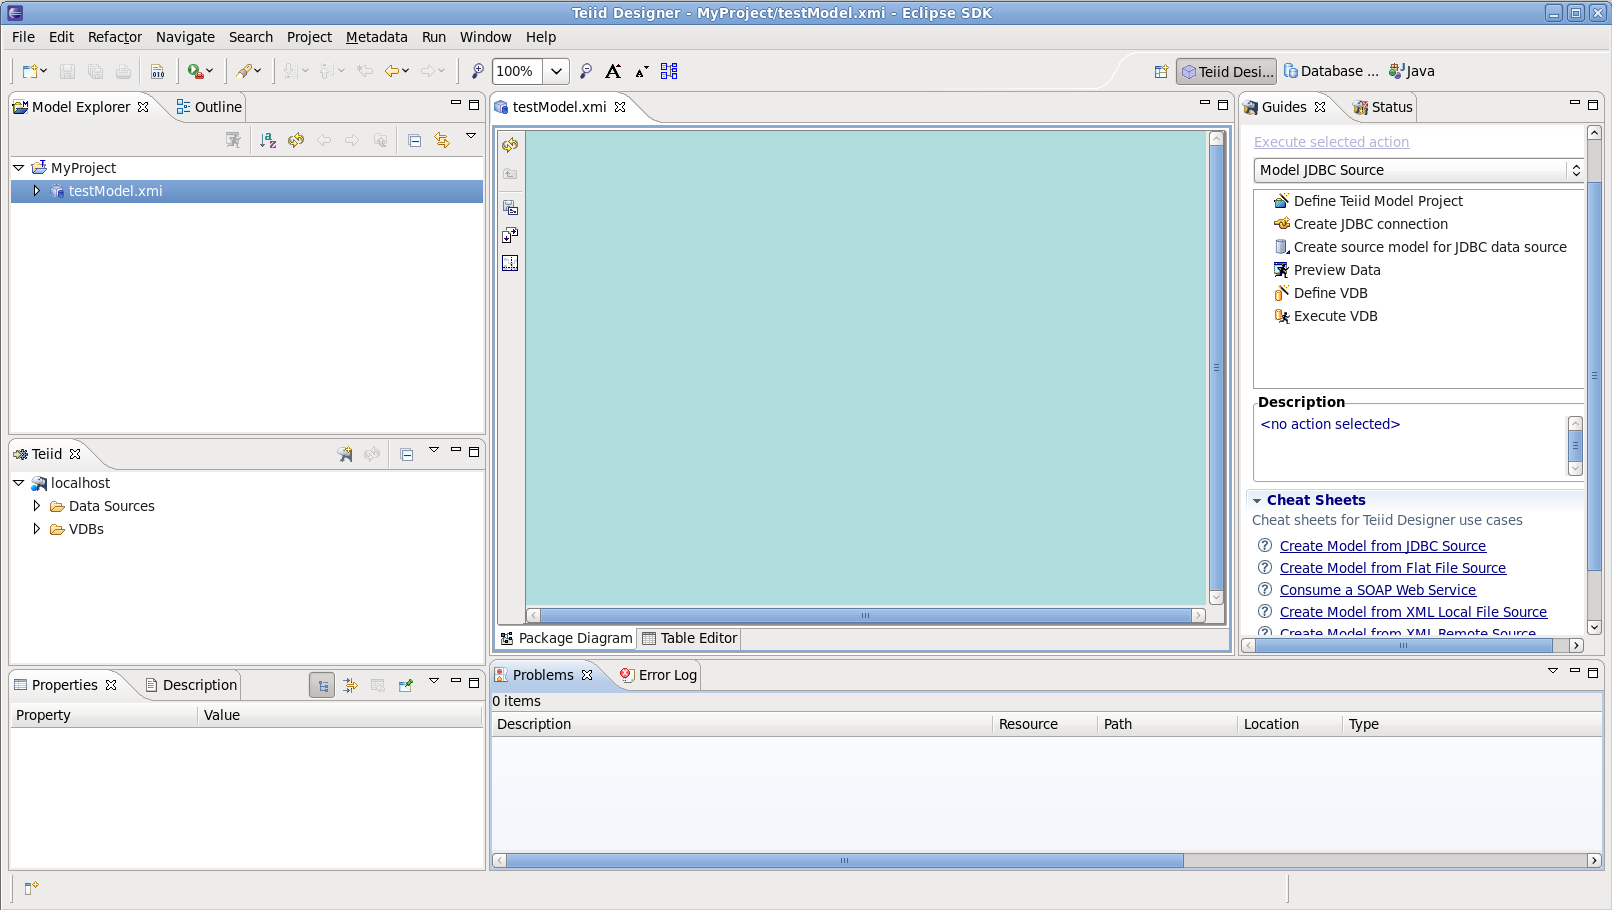Open the Model JDBC Source action set combo

(1419, 170)
